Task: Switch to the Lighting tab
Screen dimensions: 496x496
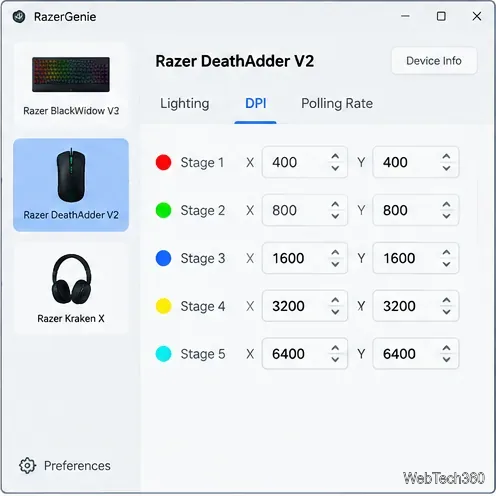Action: click(185, 103)
